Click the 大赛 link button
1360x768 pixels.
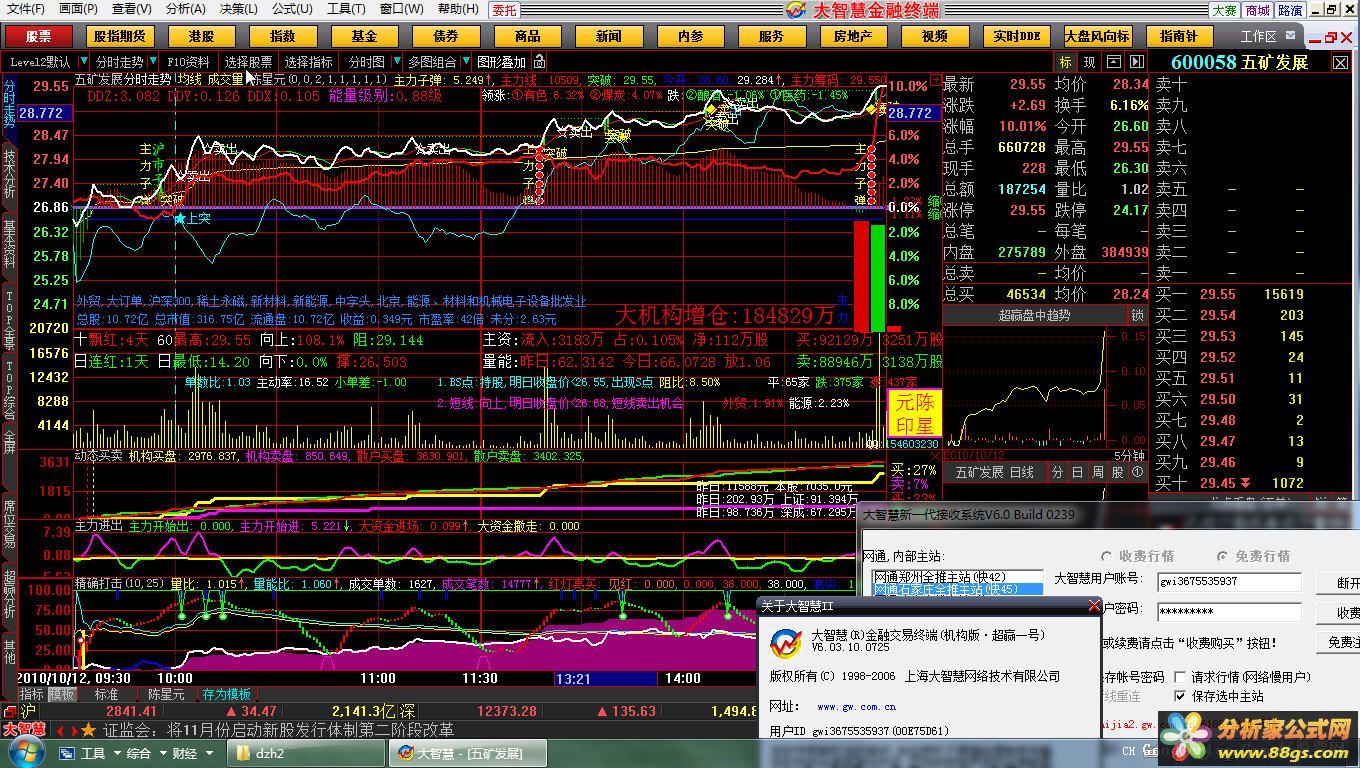[1224, 10]
